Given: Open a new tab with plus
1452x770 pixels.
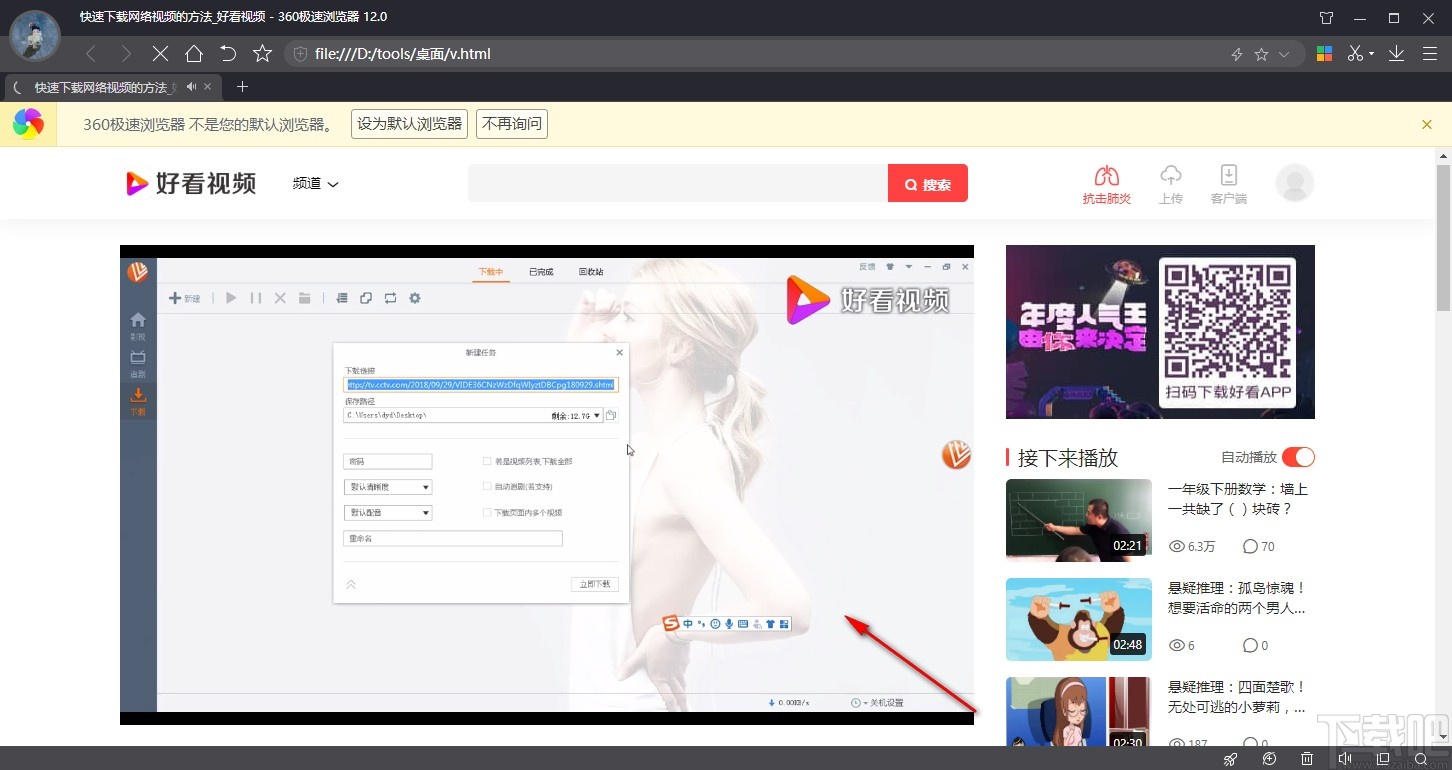Looking at the screenshot, I should 242,87.
